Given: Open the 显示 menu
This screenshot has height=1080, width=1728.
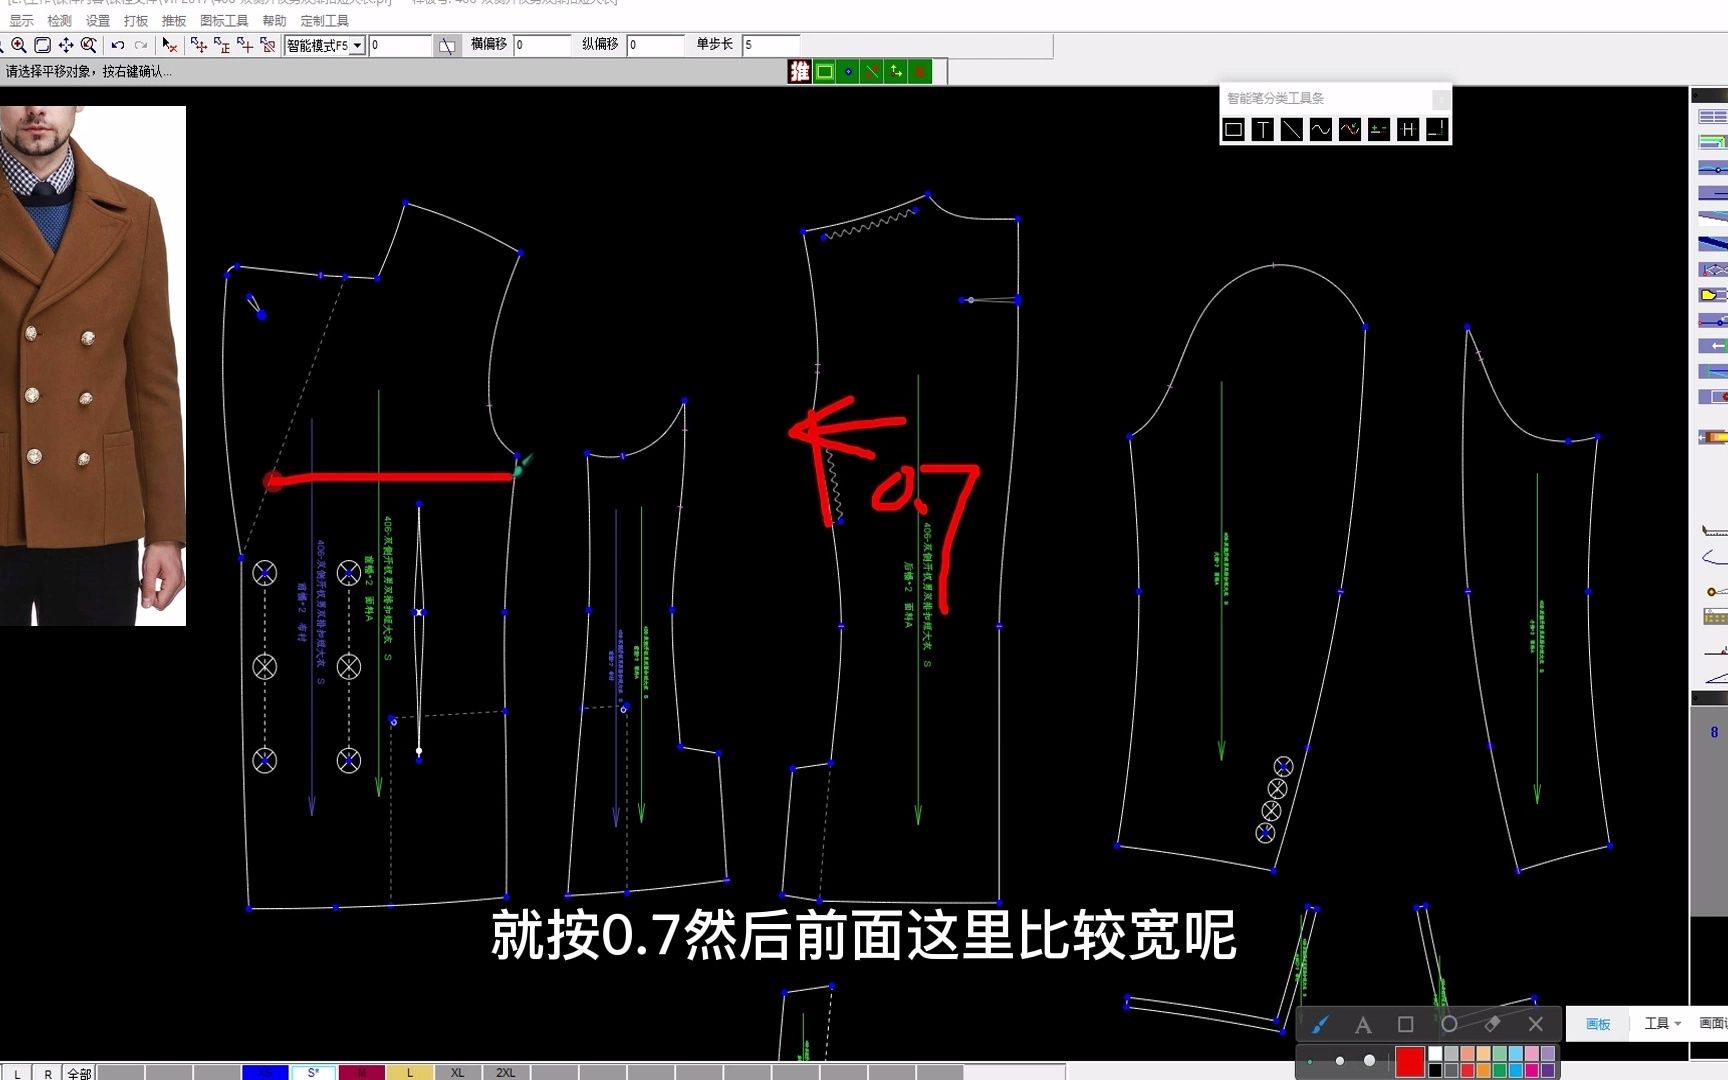Looking at the screenshot, I should (21, 21).
